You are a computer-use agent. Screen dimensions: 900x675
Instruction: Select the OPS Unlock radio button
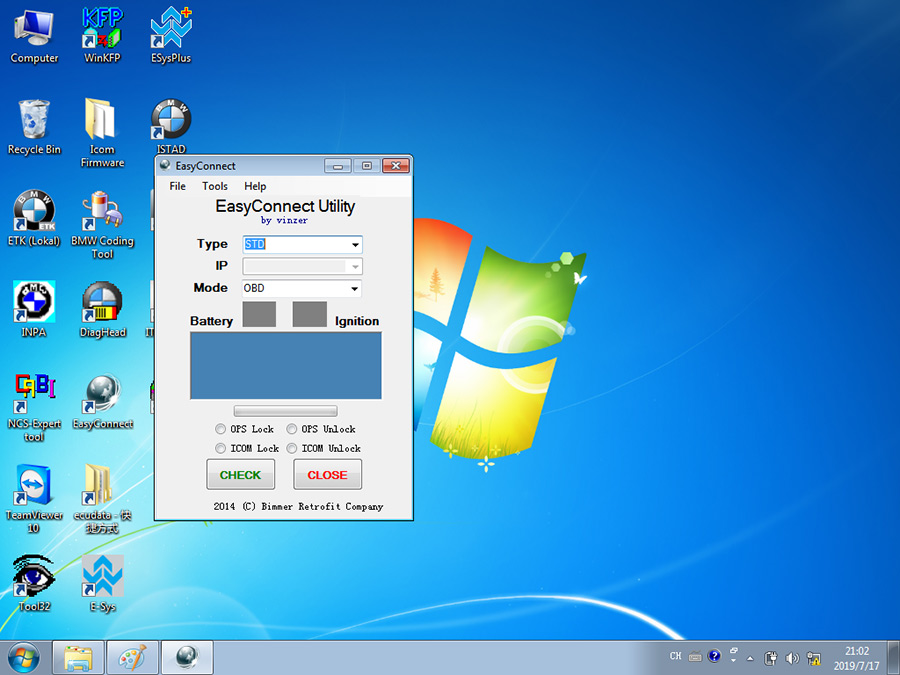click(x=292, y=429)
